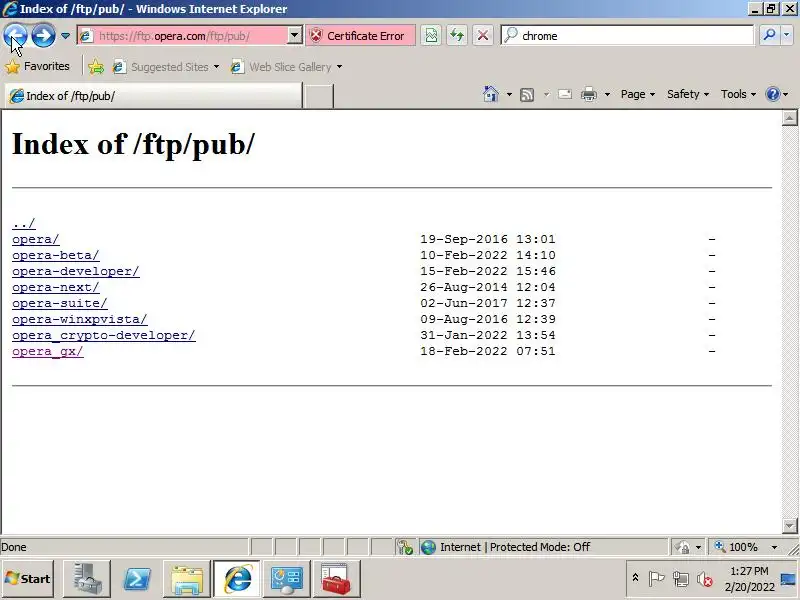This screenshot has width=800, height=600.
Task: Open the opera-beta/ directory link
Action: [x=56, y=255]
